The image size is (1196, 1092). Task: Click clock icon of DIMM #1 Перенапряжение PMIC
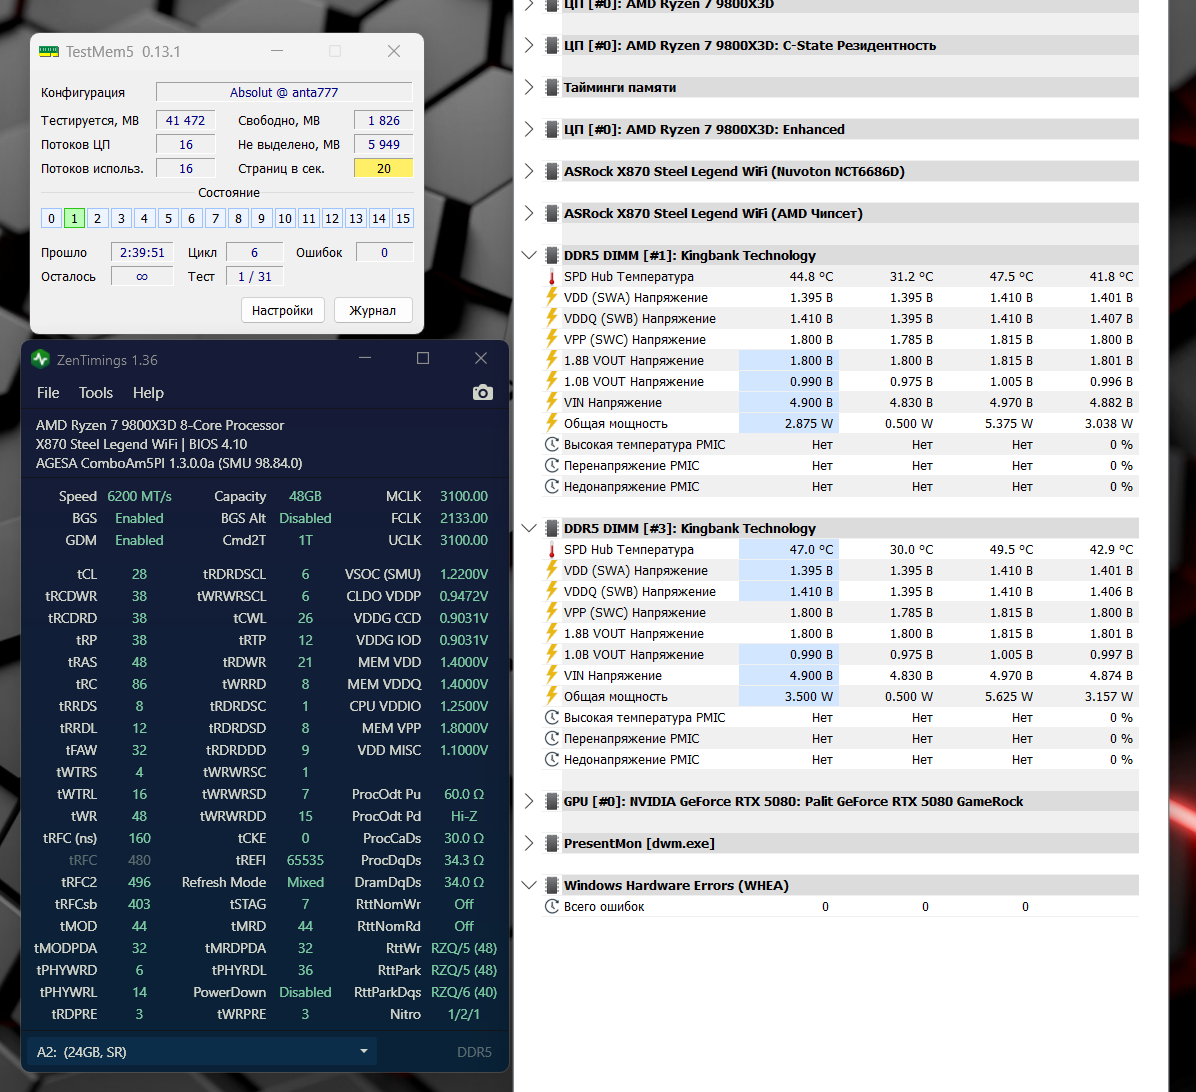coord(551,465)
